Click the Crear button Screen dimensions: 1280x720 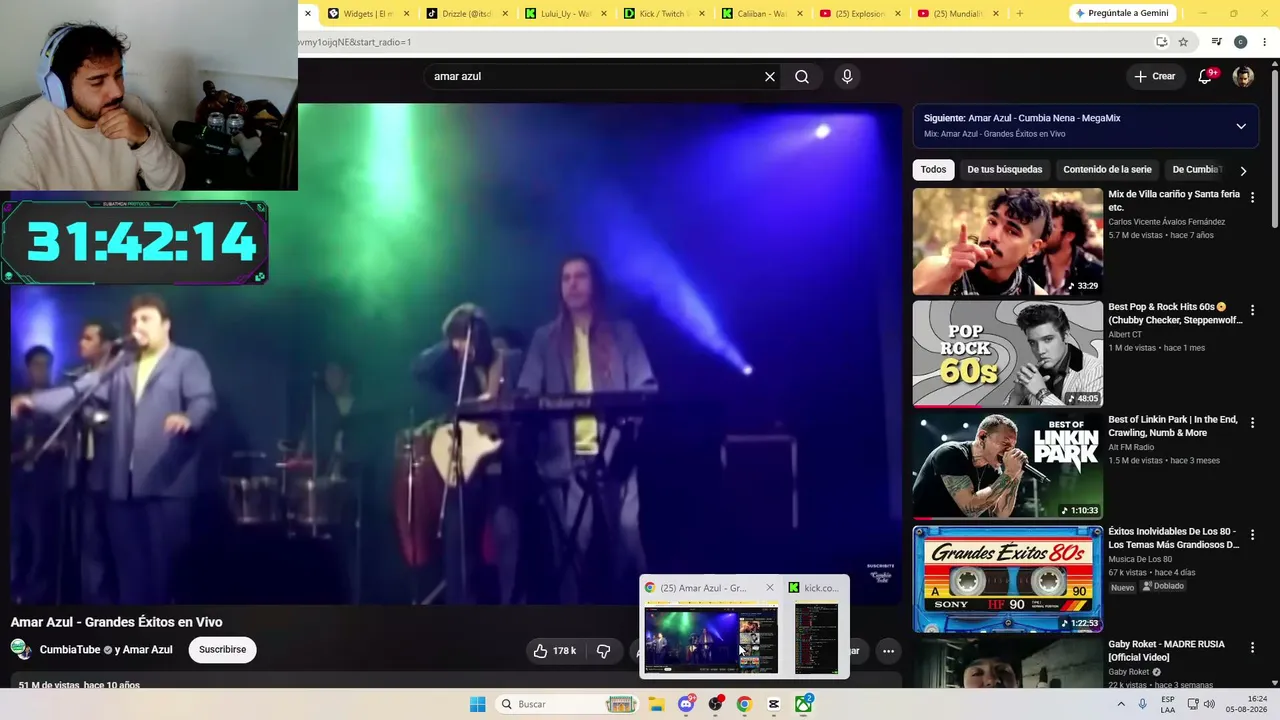[x=1155, y=77]
